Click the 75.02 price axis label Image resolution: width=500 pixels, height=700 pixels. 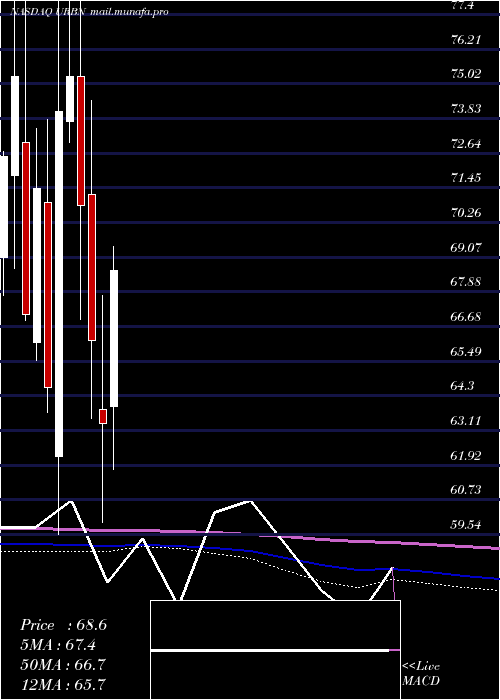[x=466, y=74]
